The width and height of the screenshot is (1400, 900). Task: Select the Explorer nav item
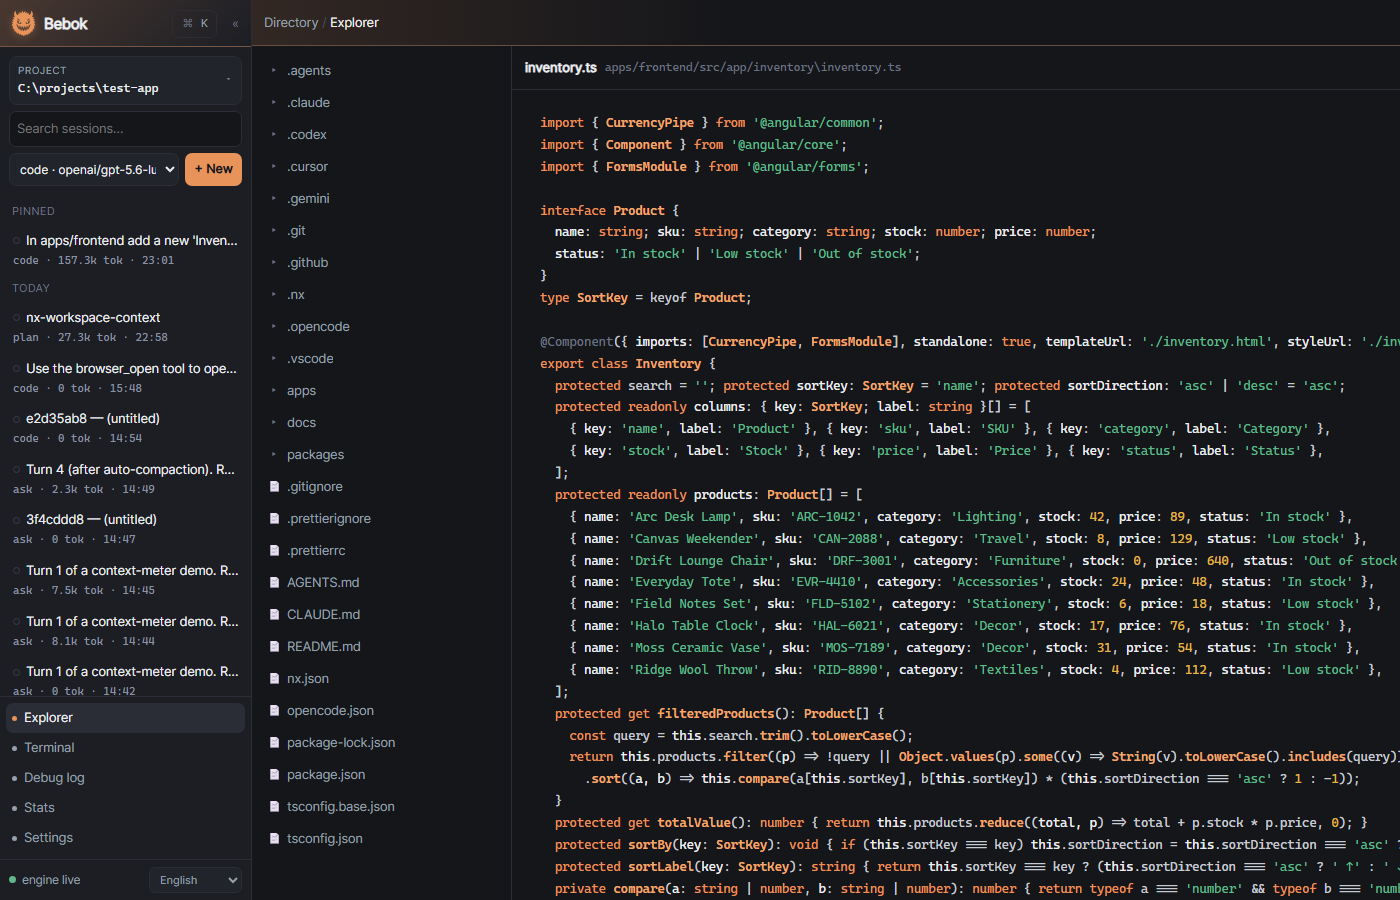click(125, 718)
